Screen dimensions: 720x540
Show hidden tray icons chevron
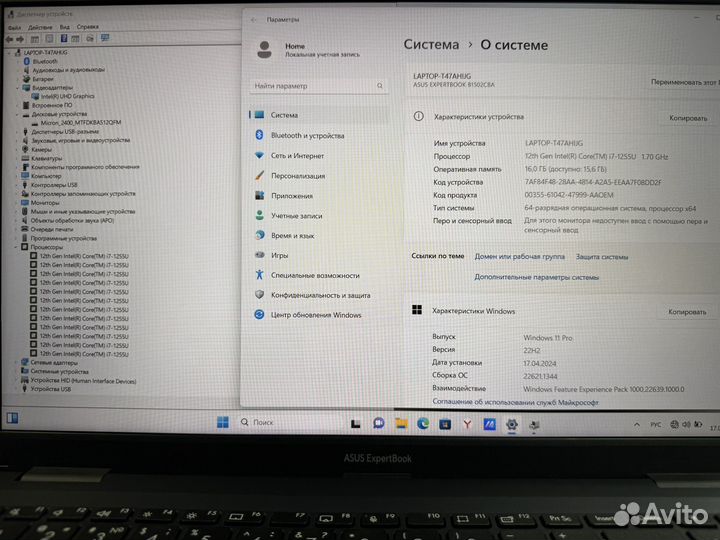click(637, 424)
